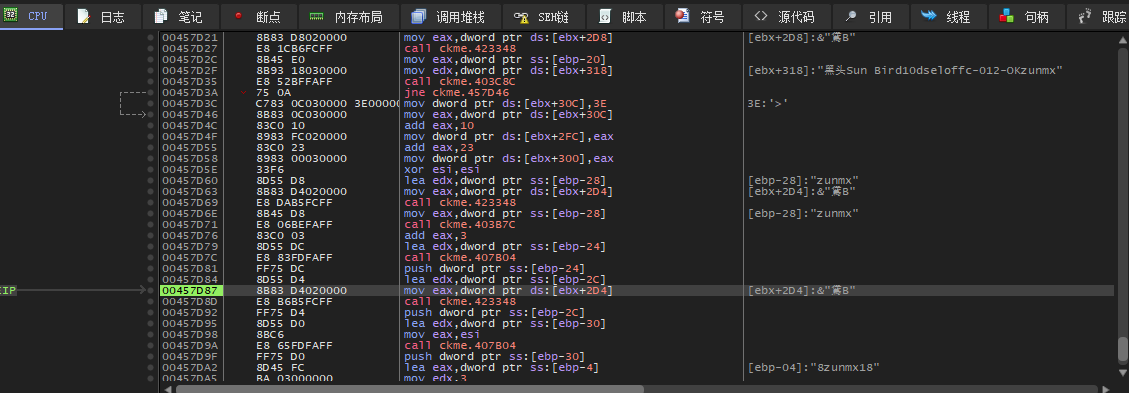The image size is (1129, 393).
Task: Toggle breakpoint dot beside address 00457D9A
Action: click(x=150, y=345)
